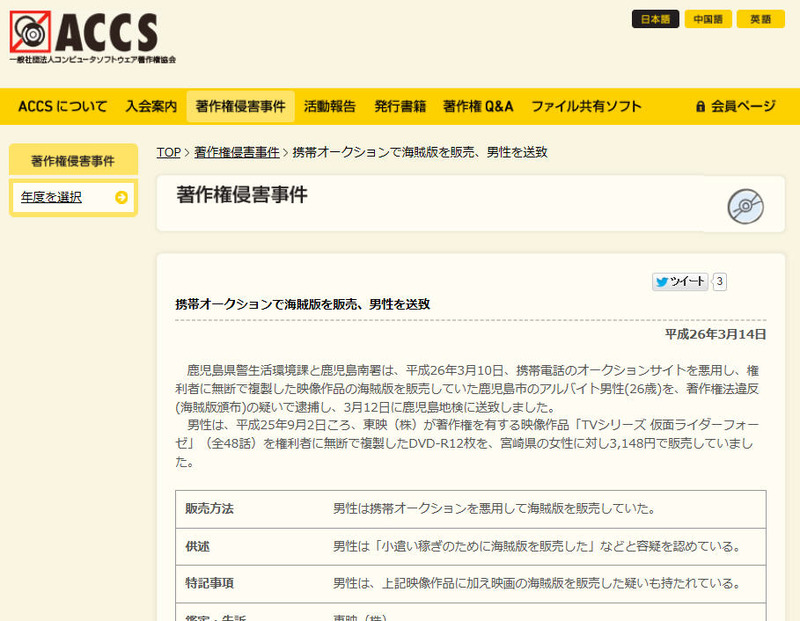Go to the 活動報告 section
The width and height of the screenshot is (800, 621).
click(329, 107)
